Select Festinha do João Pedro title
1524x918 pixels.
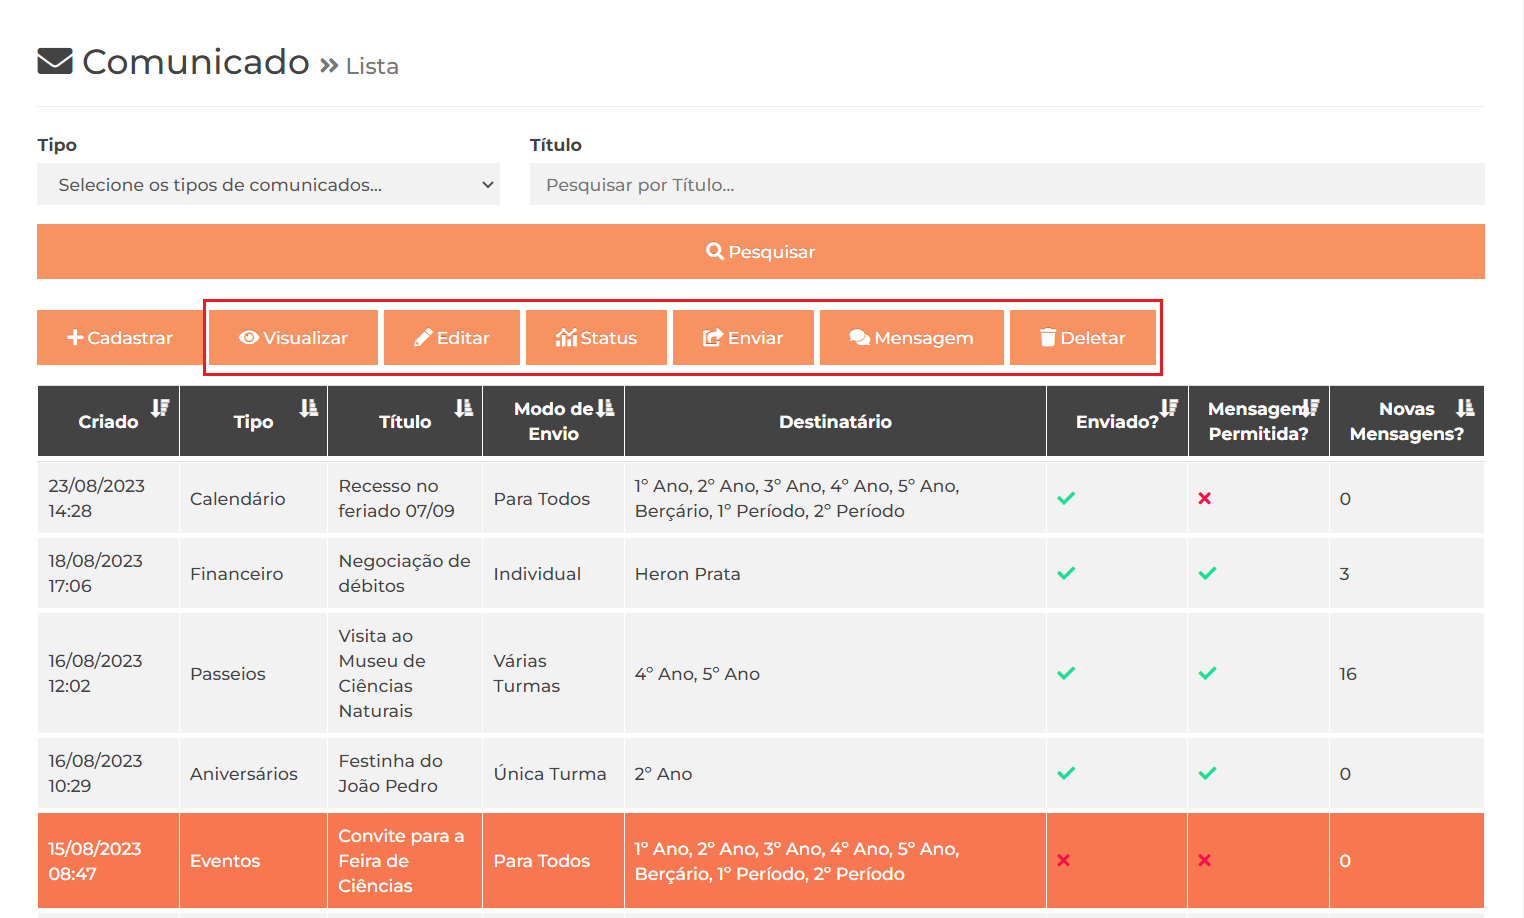coord(405,773)
